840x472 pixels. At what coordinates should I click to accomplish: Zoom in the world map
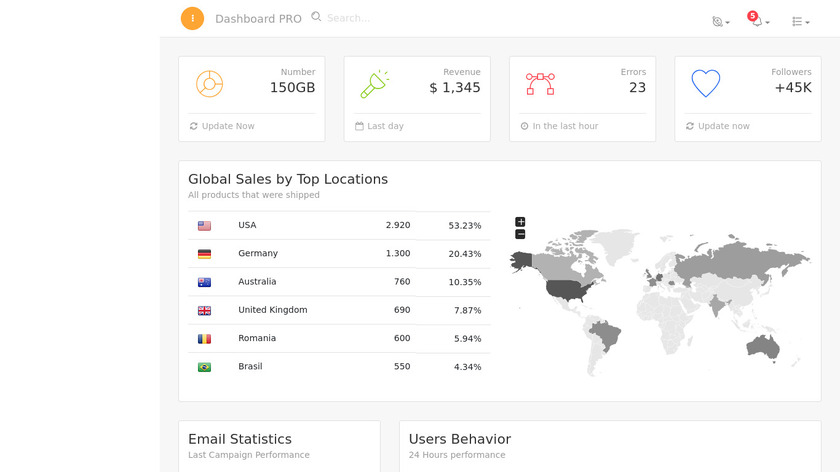(520, 222)
